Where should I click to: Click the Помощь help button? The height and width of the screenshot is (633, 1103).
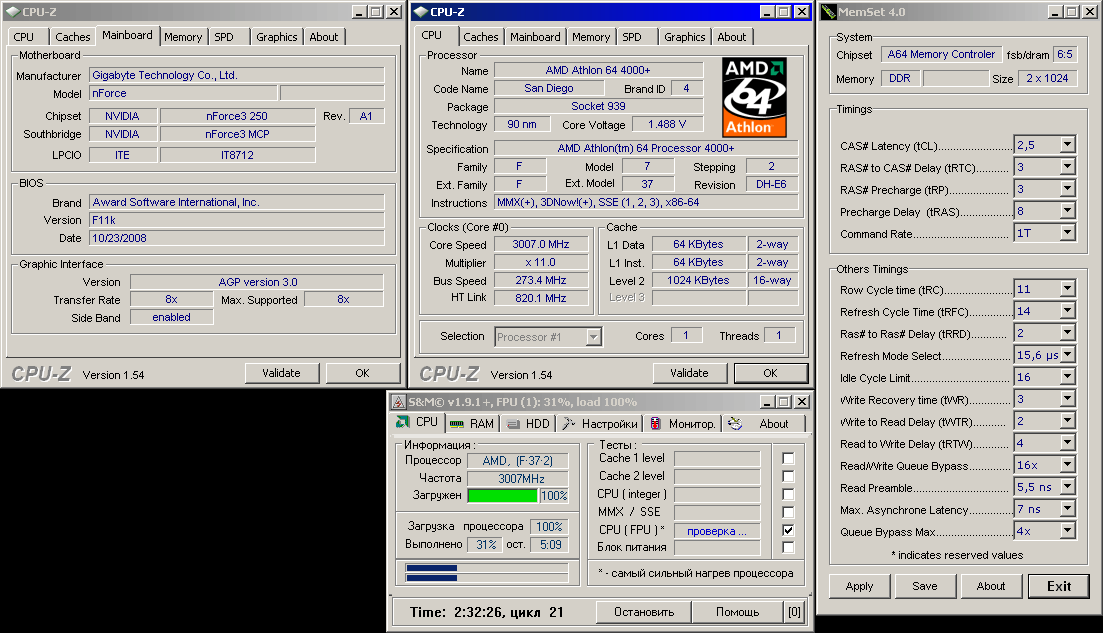(737, 612)
